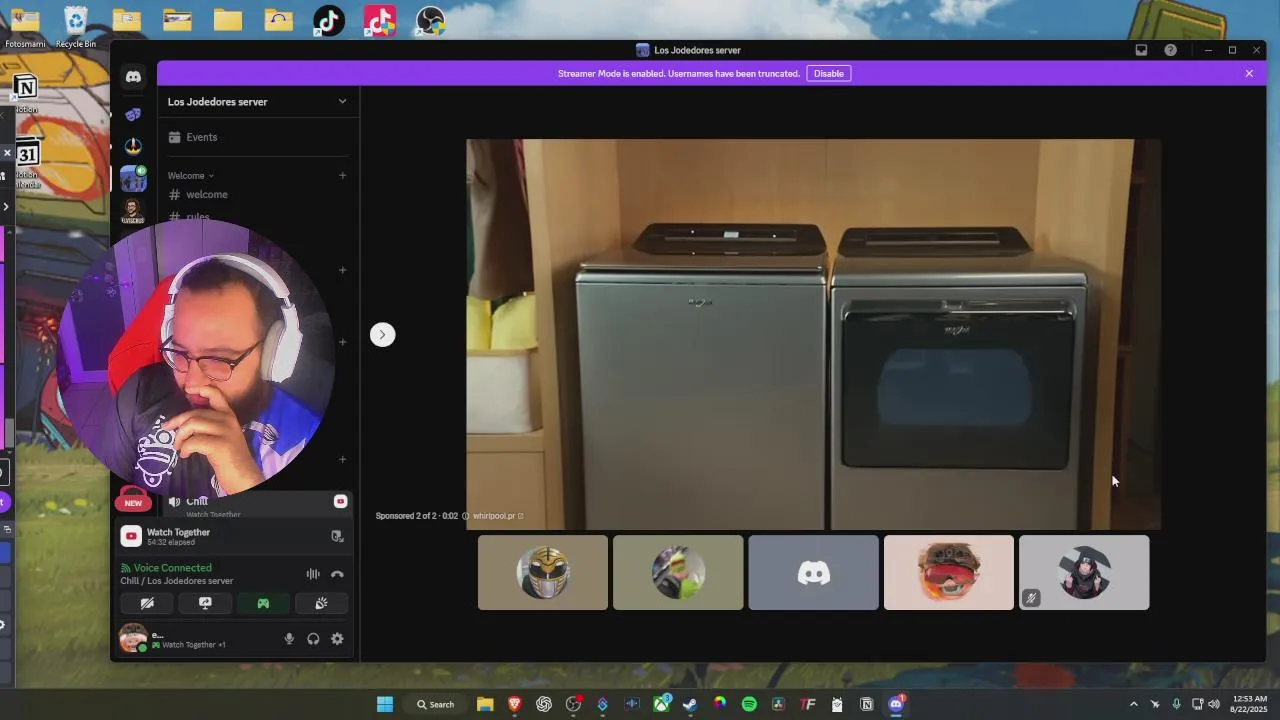Open File Explorer from the taskbar
This screenshot has height=720, width=1280.
click(485, 704)
